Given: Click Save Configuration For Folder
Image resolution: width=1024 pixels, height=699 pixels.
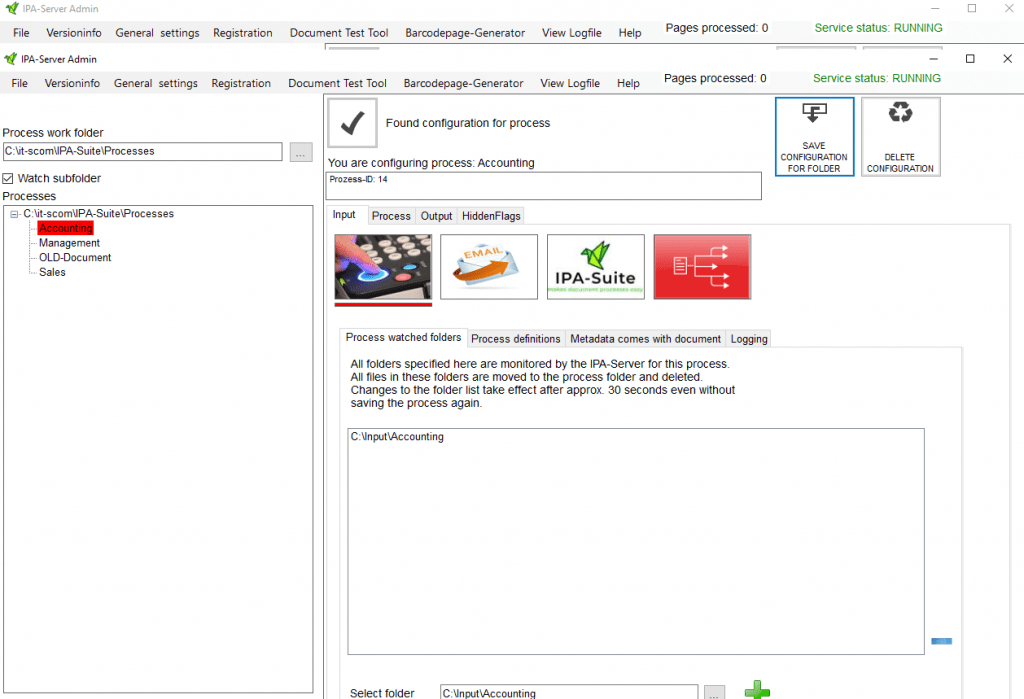Looking at the screenshot, I should 814,137.
